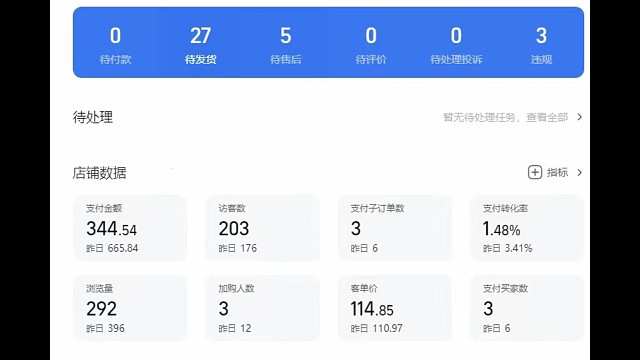Image resolution: width=640 pixels, height=360 pixels.
Task: Open the 指标 metrics link
Action: [557, 172]
